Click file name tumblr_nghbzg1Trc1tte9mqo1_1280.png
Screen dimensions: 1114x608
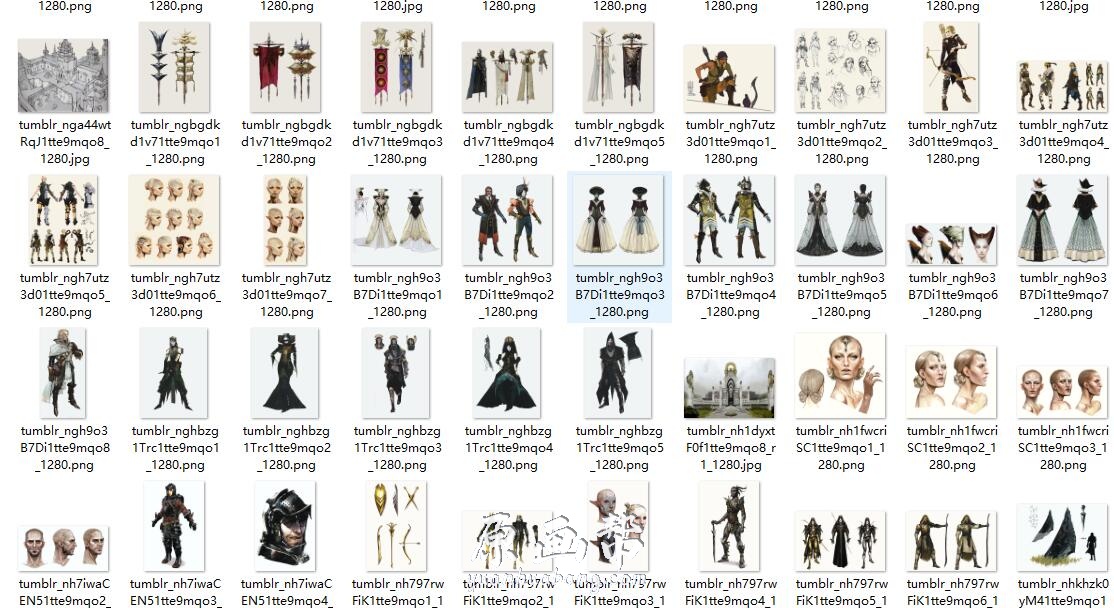[175, 447]
